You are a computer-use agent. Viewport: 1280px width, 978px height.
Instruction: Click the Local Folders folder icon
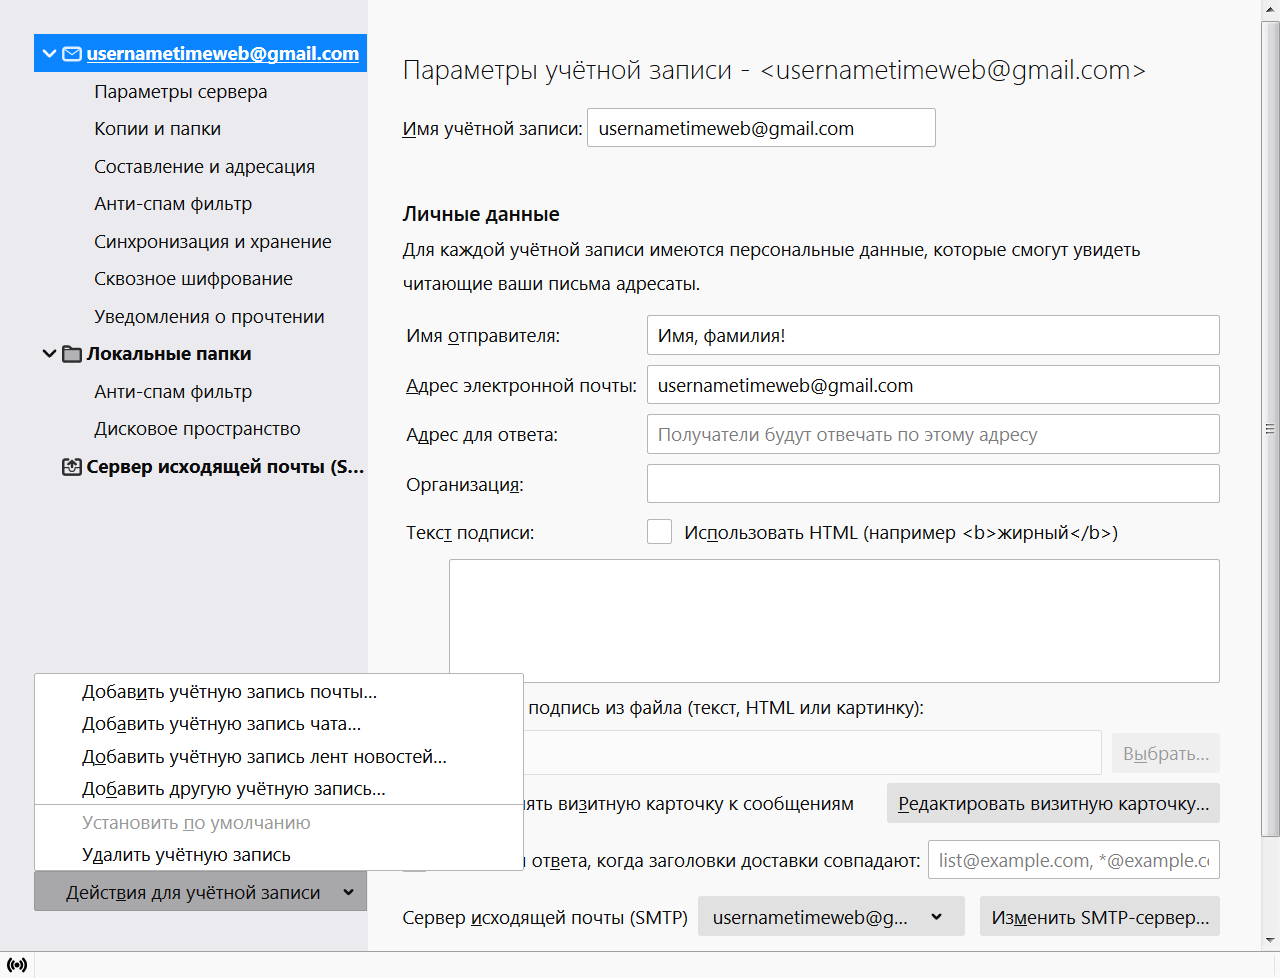click(72, 354)
